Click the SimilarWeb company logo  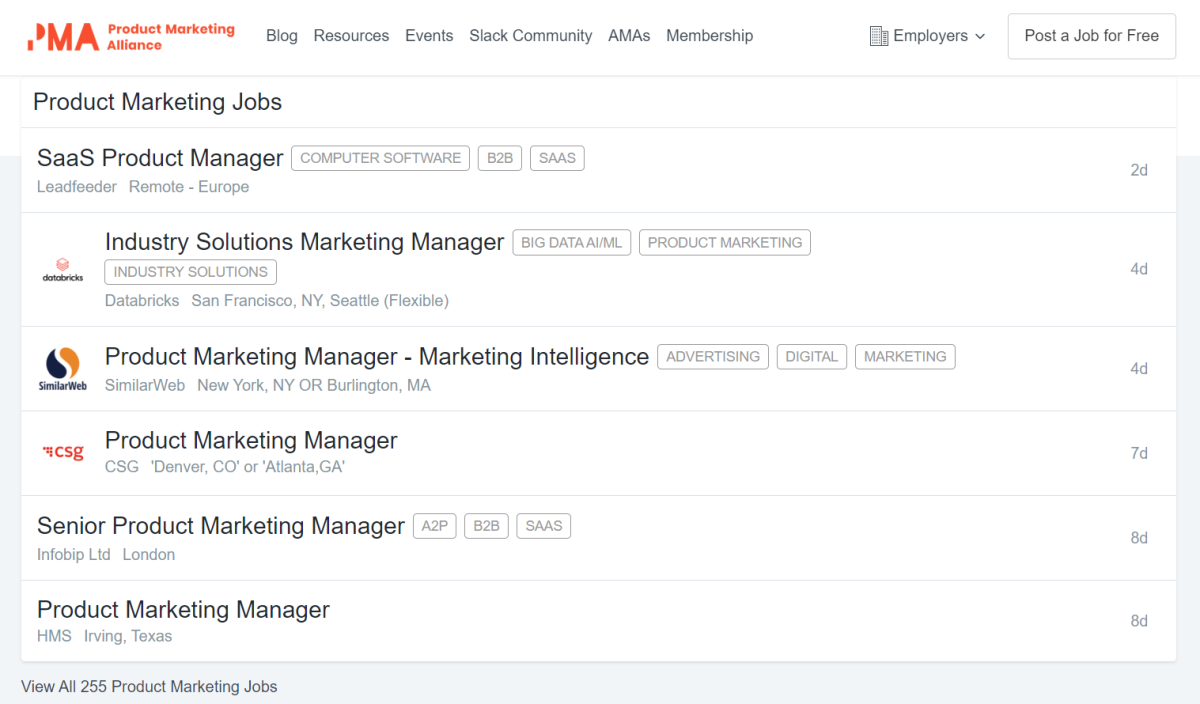coord(63,369)
